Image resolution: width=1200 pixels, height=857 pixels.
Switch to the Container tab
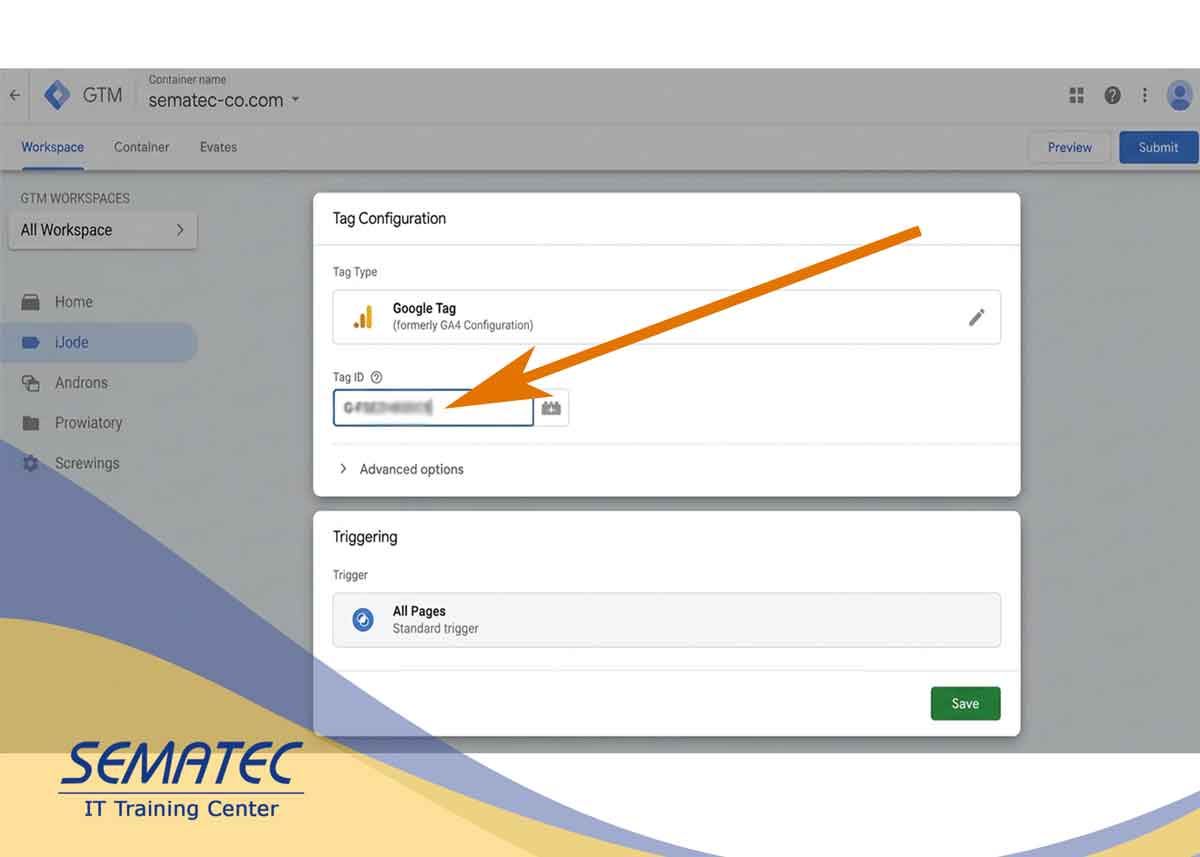click(x=142, y=147)
